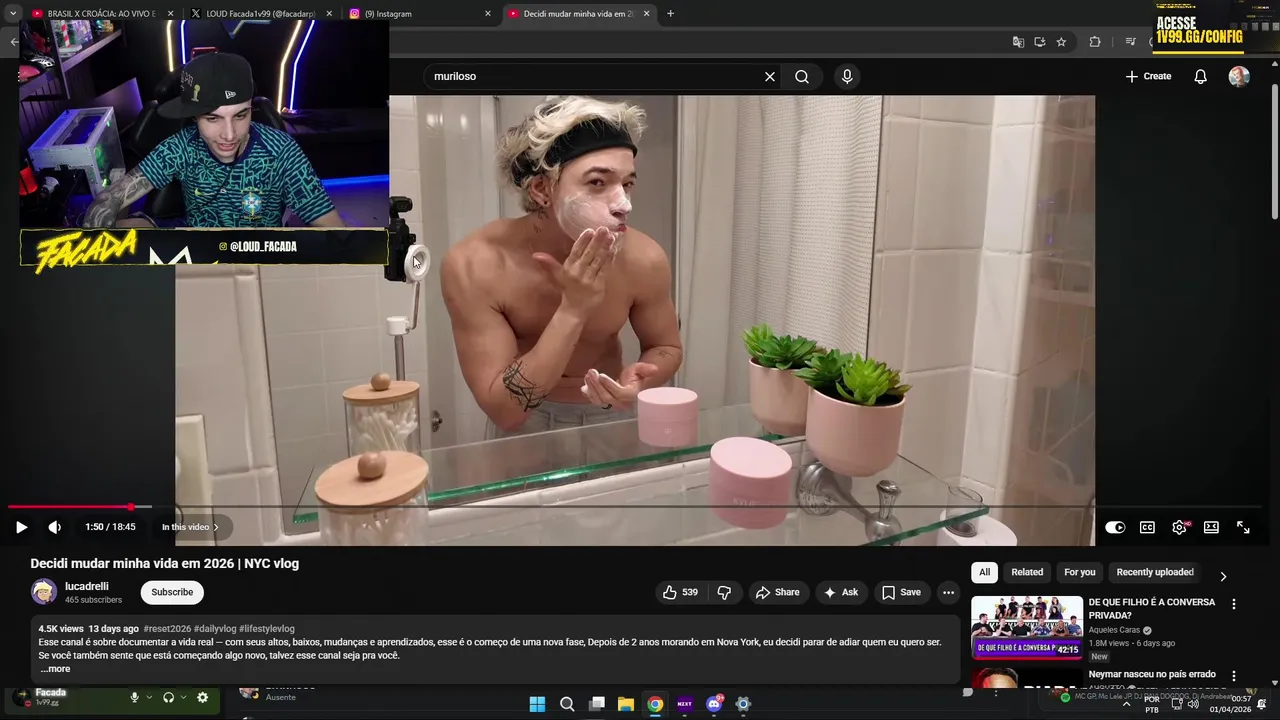Open Discord from the taskbar

click(x=714, y=704)
